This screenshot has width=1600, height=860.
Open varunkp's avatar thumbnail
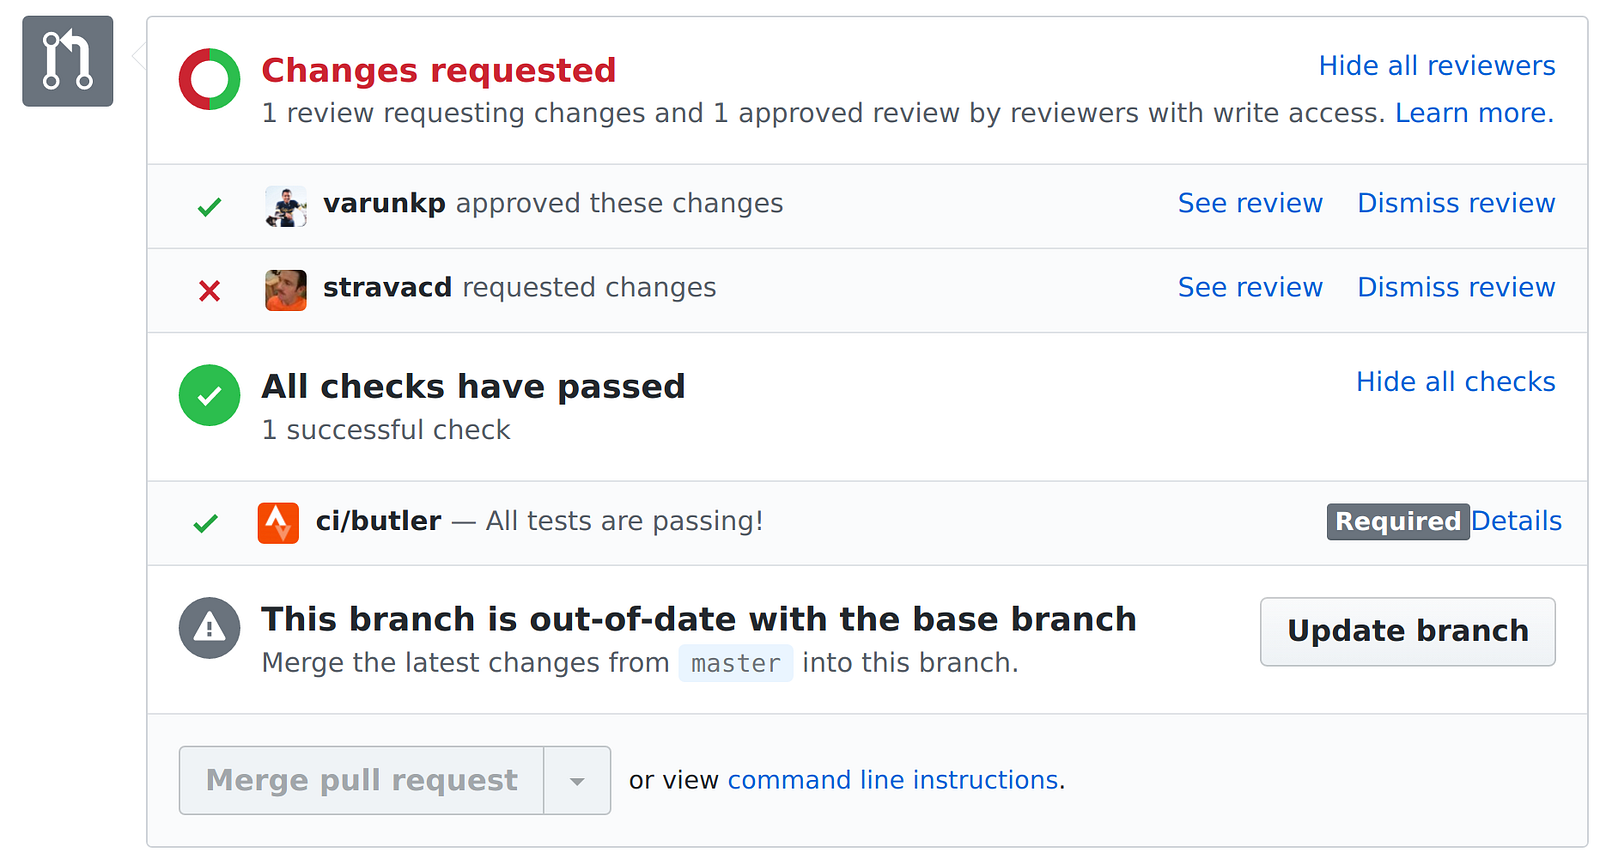pyautogui.click(x=286, y=207)
